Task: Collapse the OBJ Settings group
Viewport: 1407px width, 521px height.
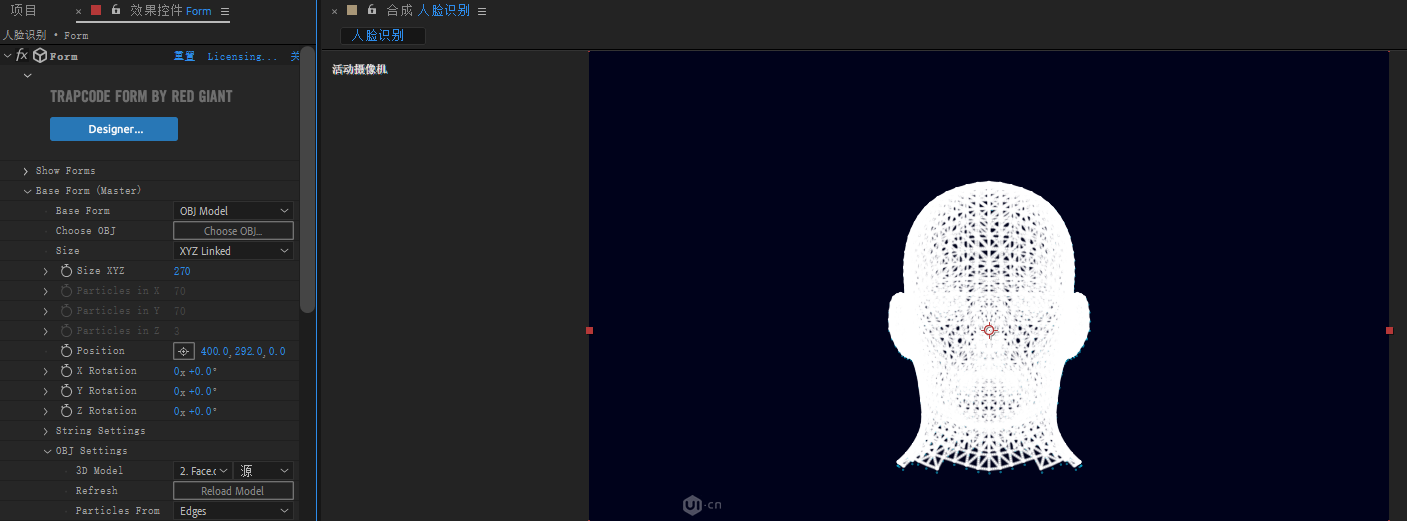Action: tap(47, 451)
